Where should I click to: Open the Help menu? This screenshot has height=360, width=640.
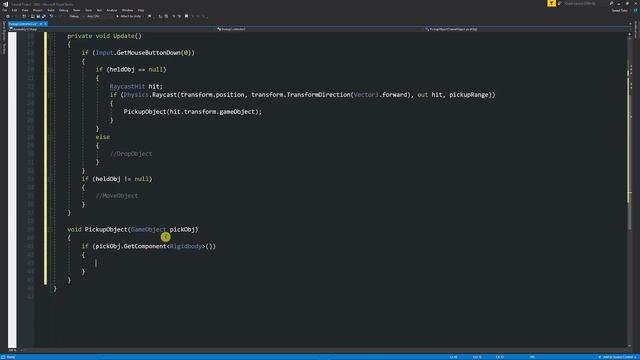click(x=141, y=10)
